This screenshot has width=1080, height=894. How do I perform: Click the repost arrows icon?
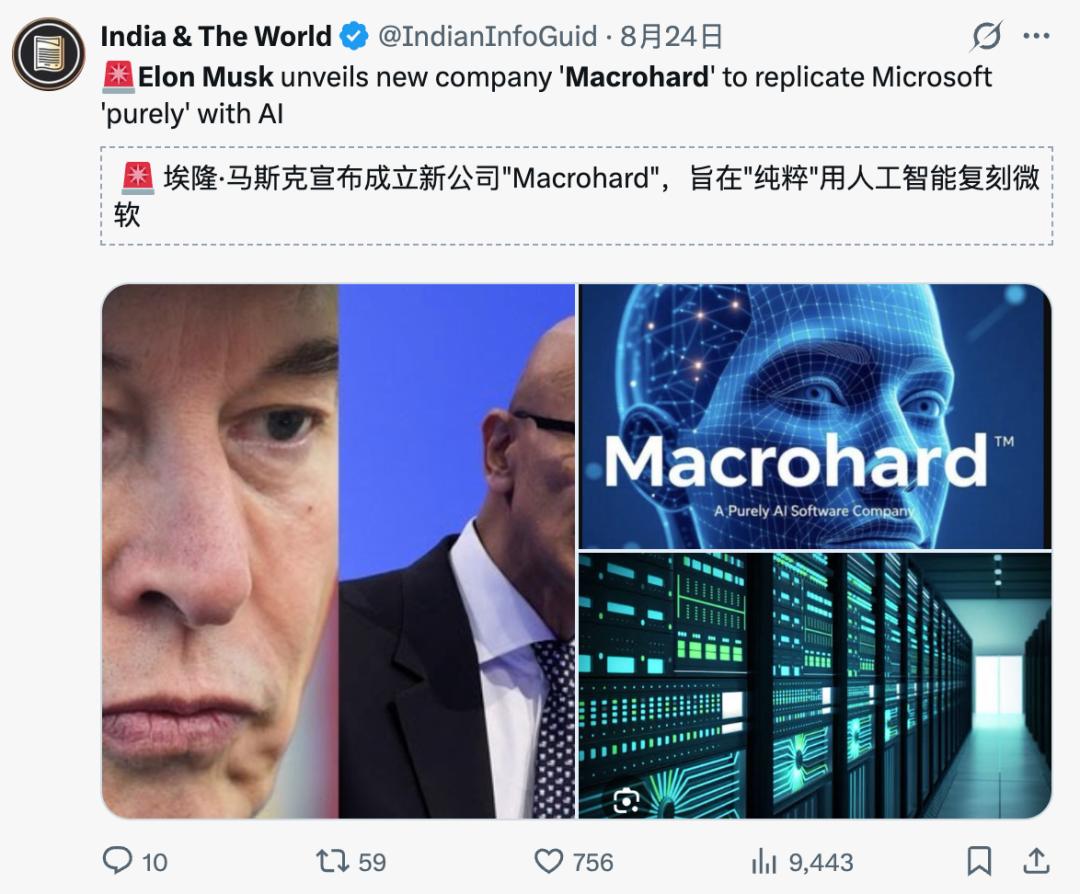[332, 861]
